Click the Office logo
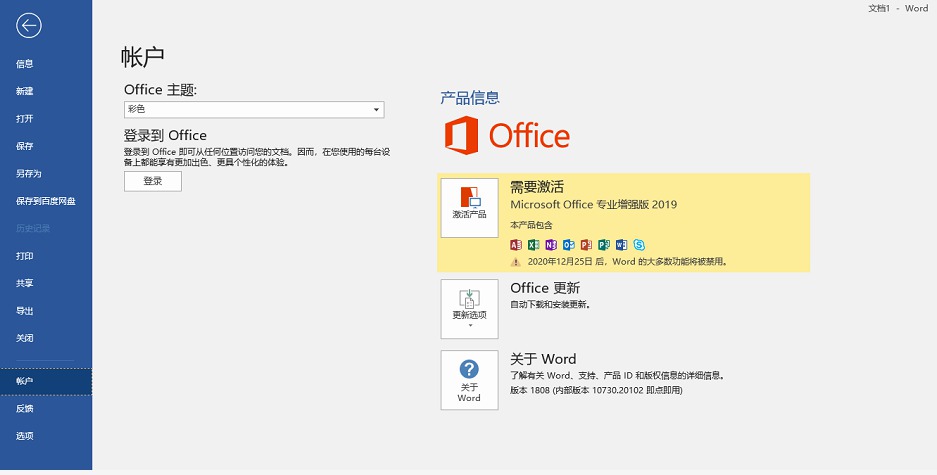 click(507, 136)
